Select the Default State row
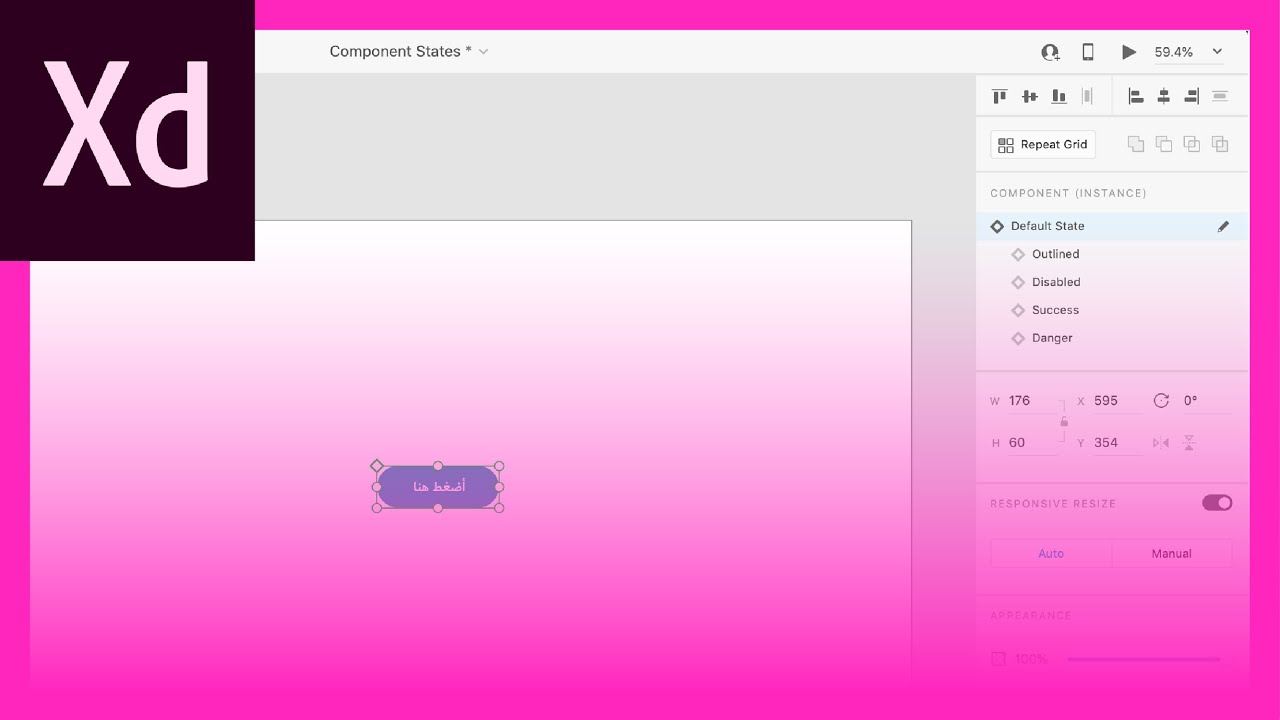Image resolution: width=1280 pixels, height=720 pixels. [1112, 226]
